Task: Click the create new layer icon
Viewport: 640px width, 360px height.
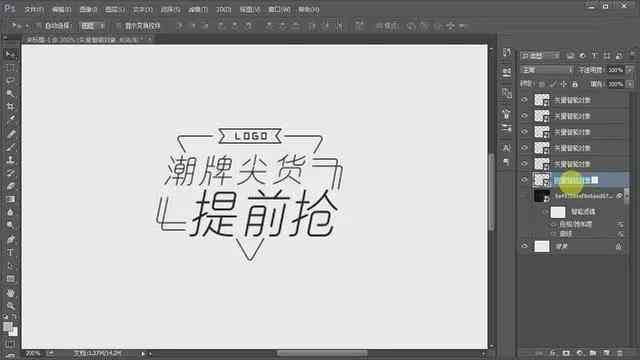Action: [606, 353]
